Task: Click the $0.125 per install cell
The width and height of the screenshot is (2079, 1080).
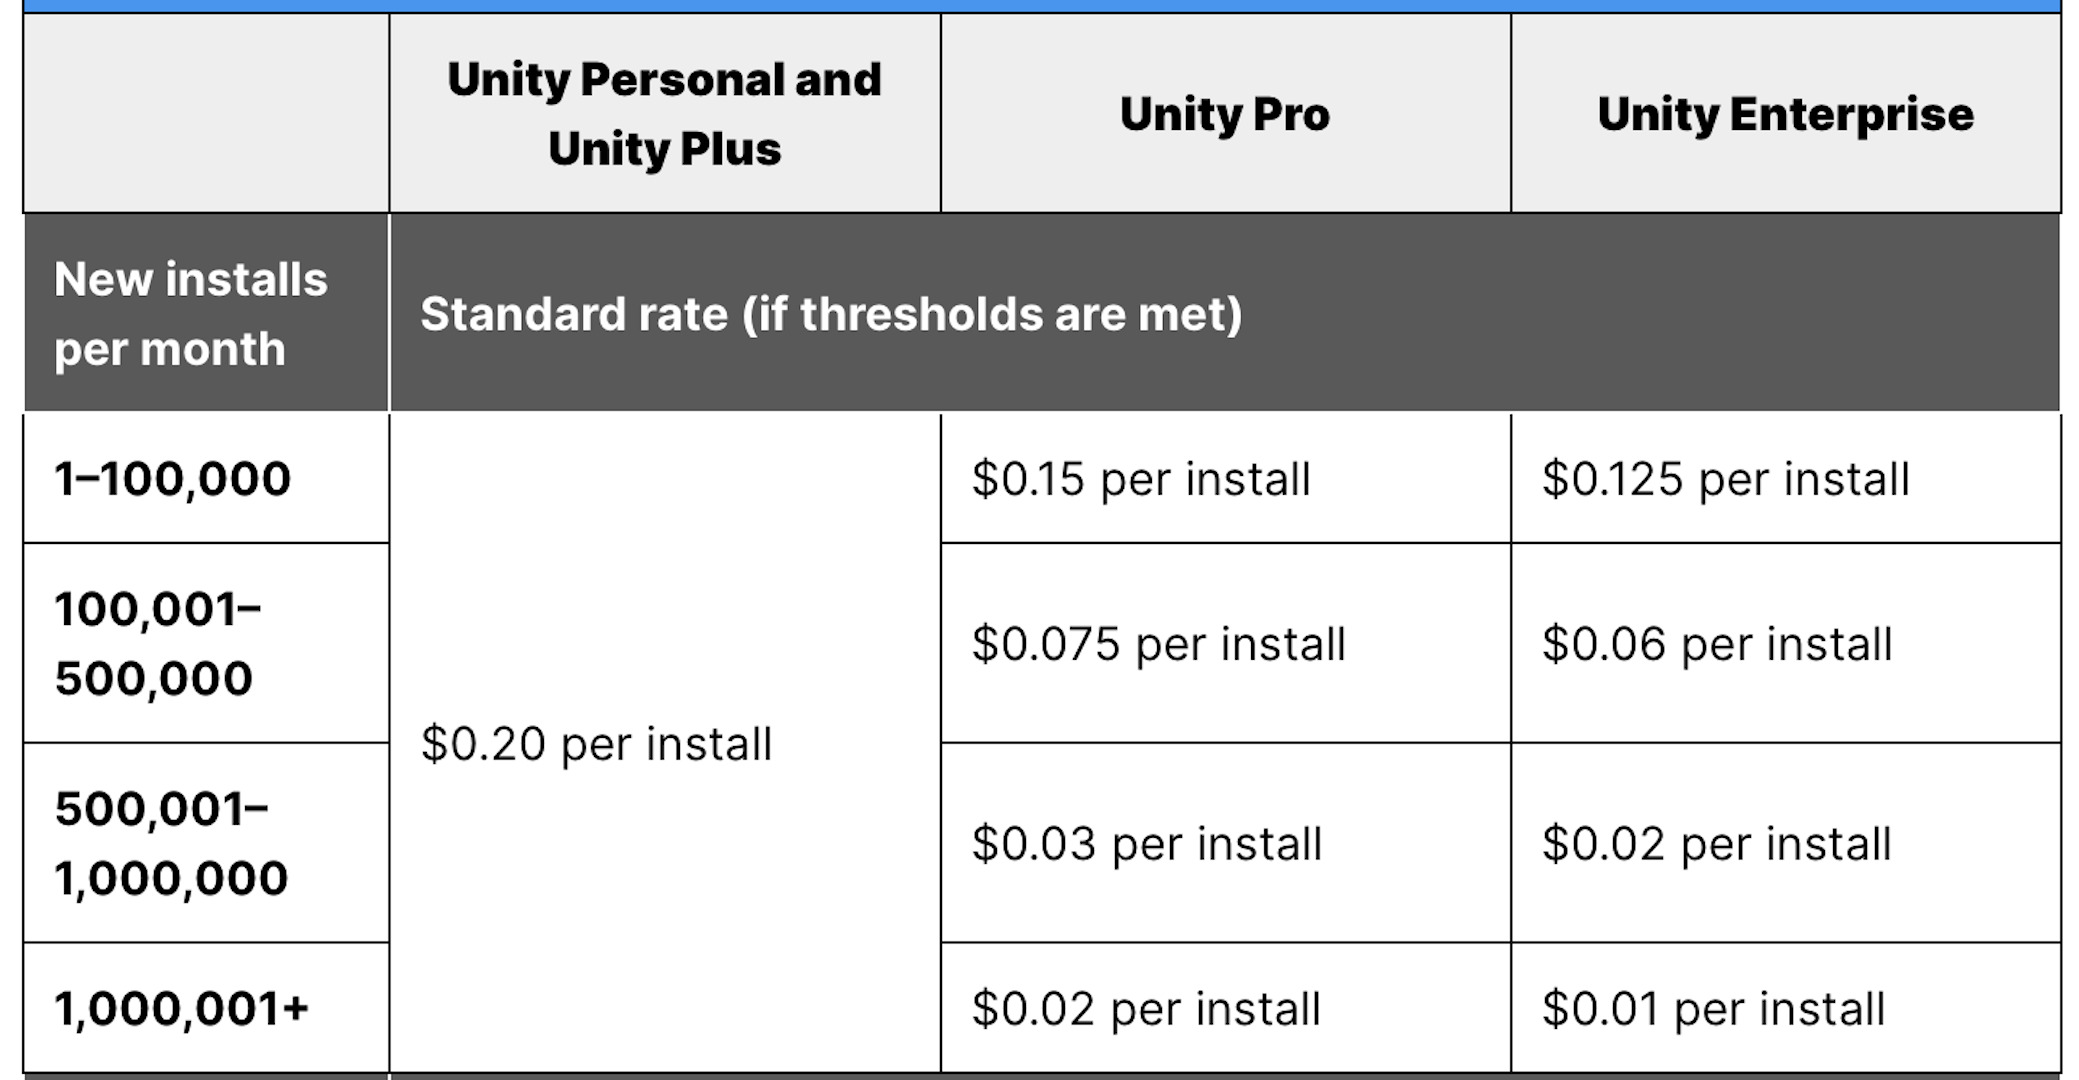Action: tap(1786, 478)
